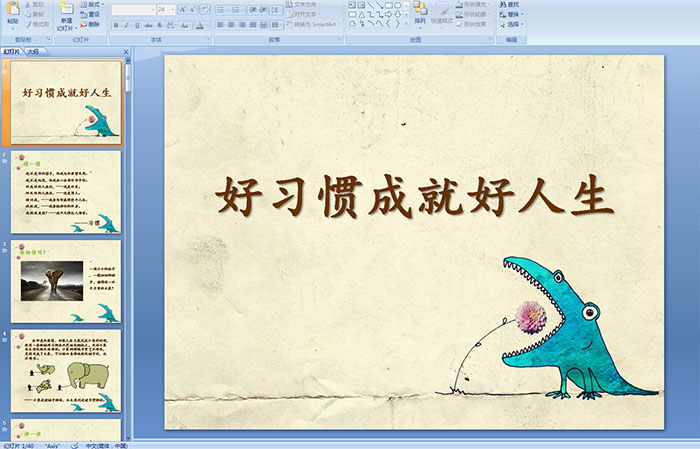Image resolution: width=700 pixels, height=449 pixels.
Task: Open the Clipboard pane launcher
Action: [x=48, y=39]
